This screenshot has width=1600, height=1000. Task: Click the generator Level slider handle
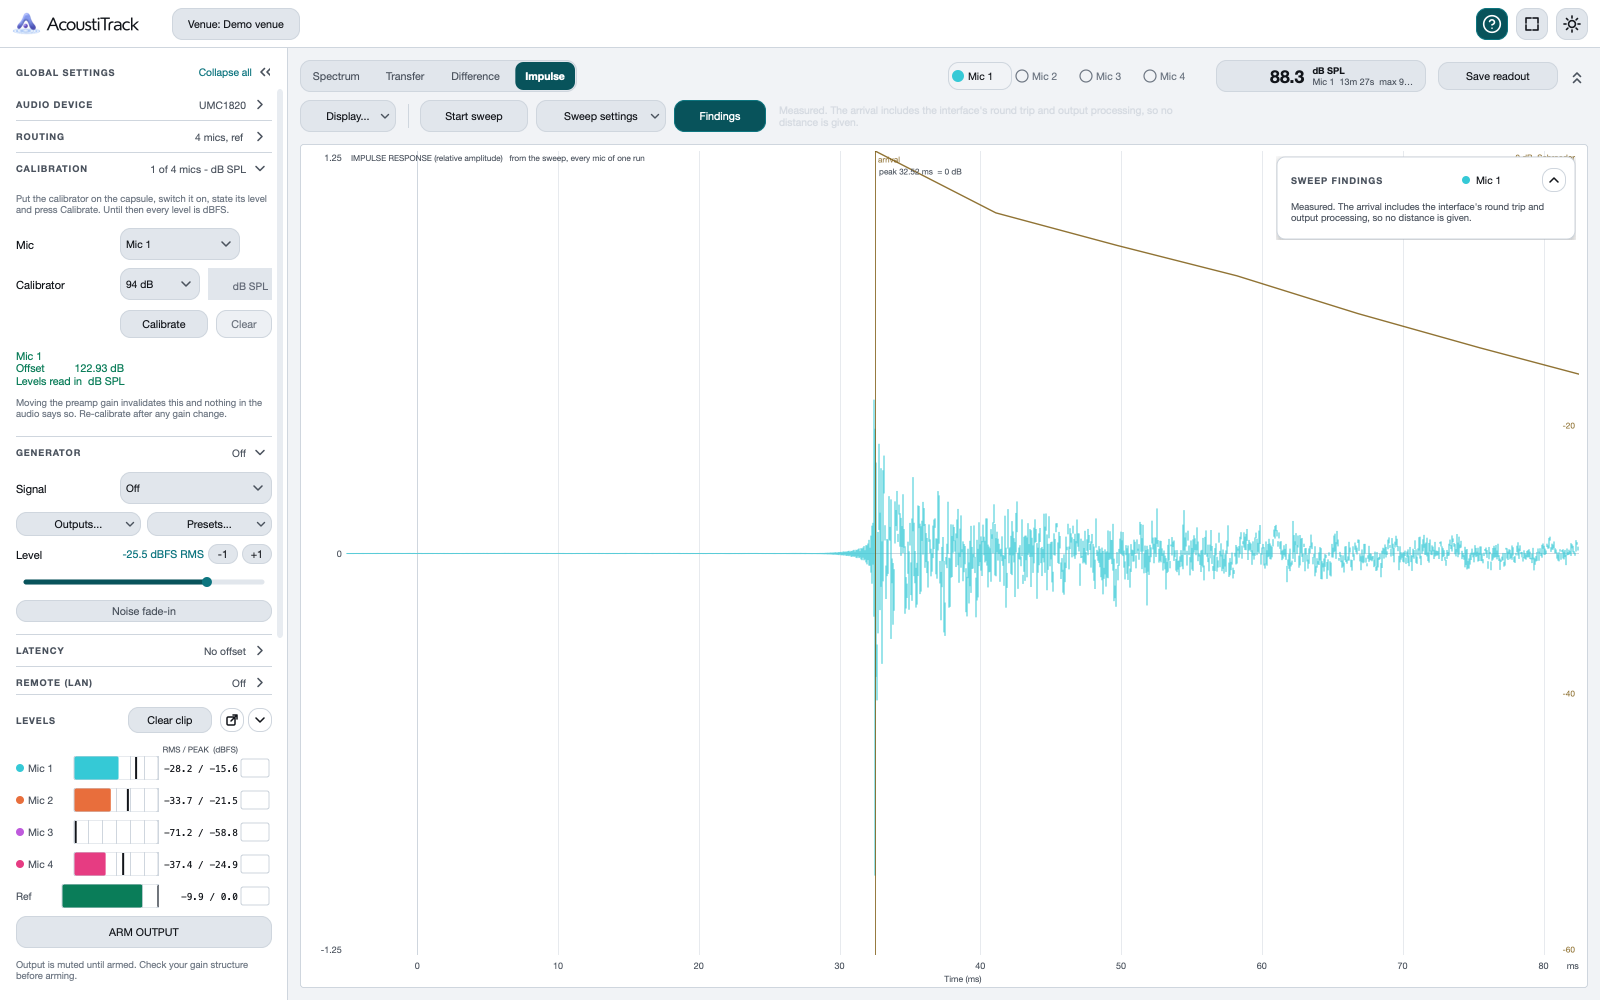coord(207,582)
